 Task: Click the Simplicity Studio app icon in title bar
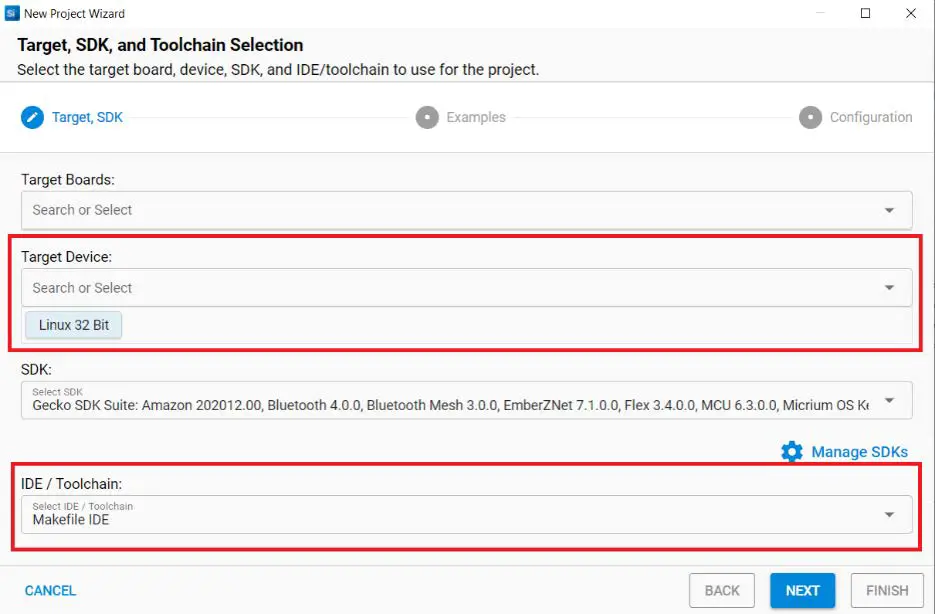(x=12, y=13)
